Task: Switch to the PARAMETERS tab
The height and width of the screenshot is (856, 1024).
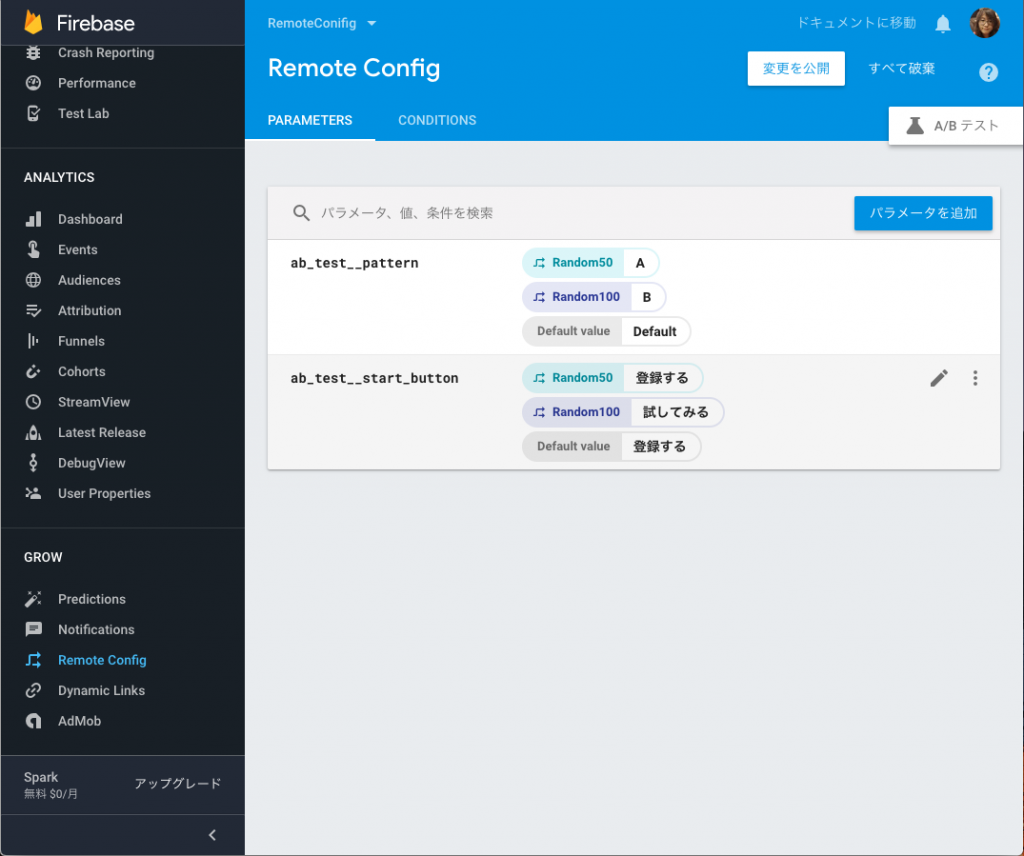Action: [x=310, y=120]
